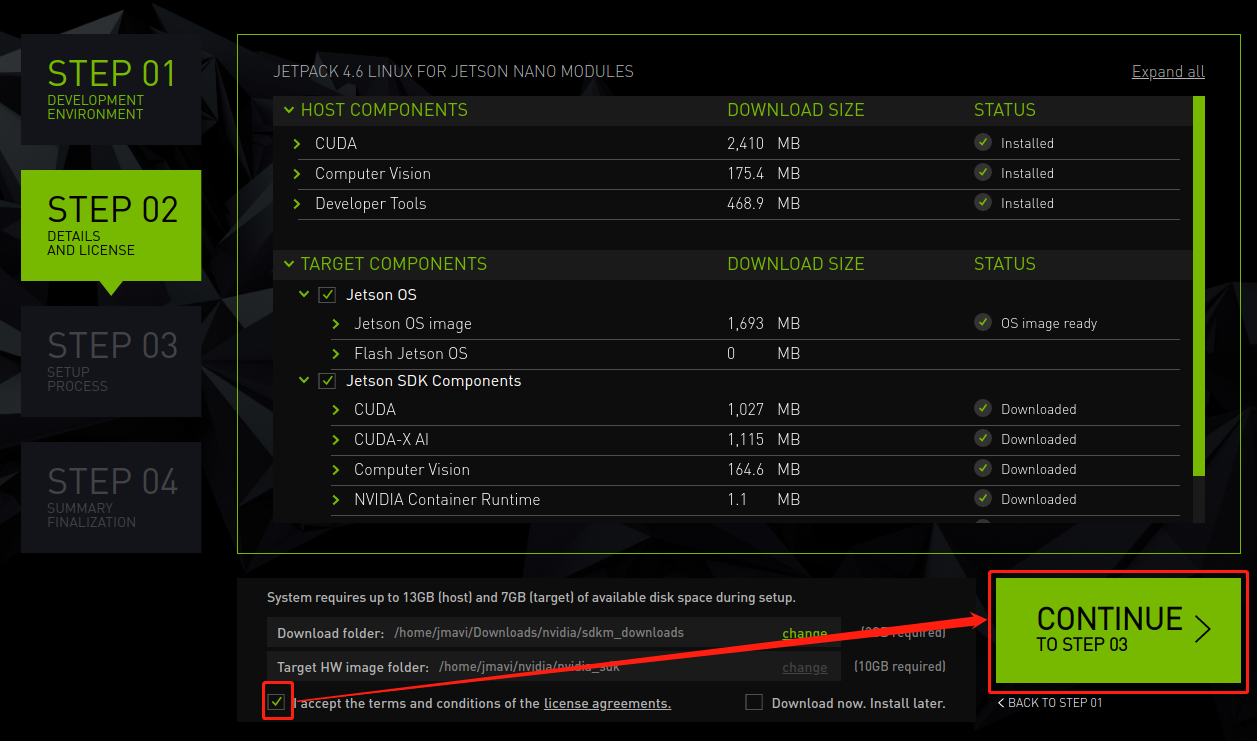Collapse the HOST COMPONENTS section
Screen dimensions: 1257x741
click(288, 110)
